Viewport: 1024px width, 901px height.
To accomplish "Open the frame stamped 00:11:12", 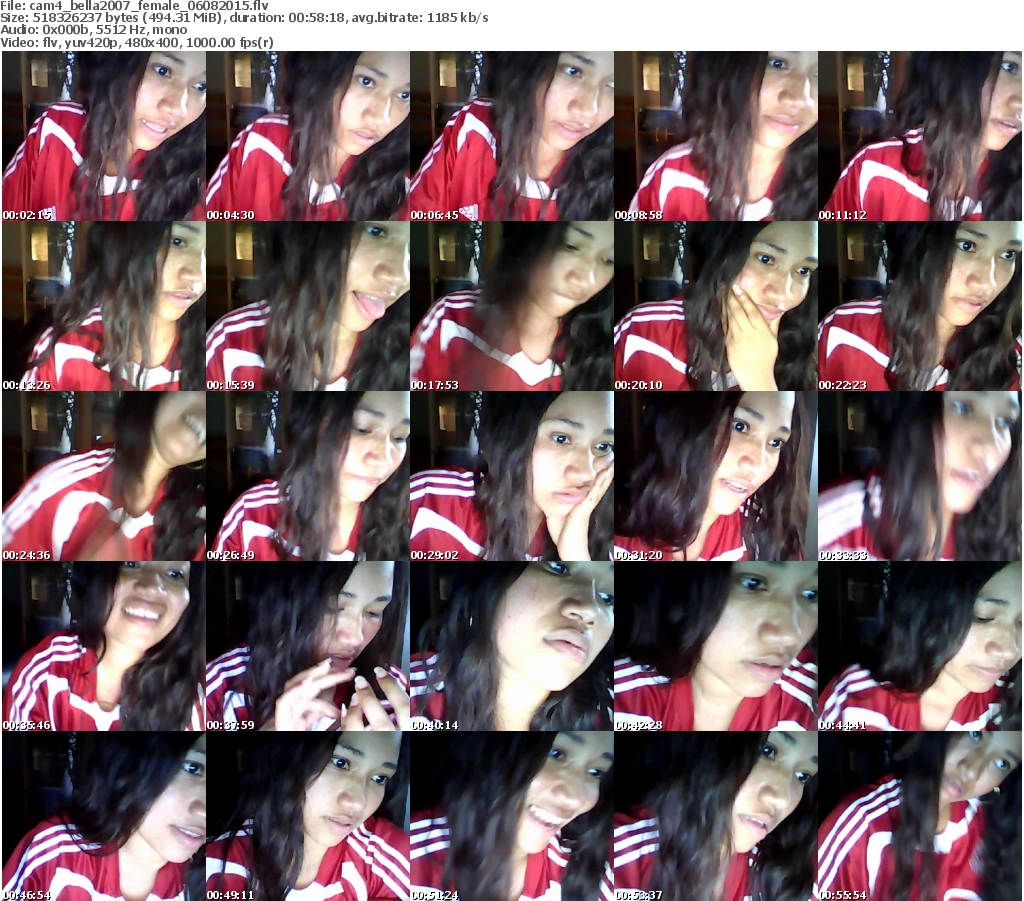I will click(x=920, y=136).
